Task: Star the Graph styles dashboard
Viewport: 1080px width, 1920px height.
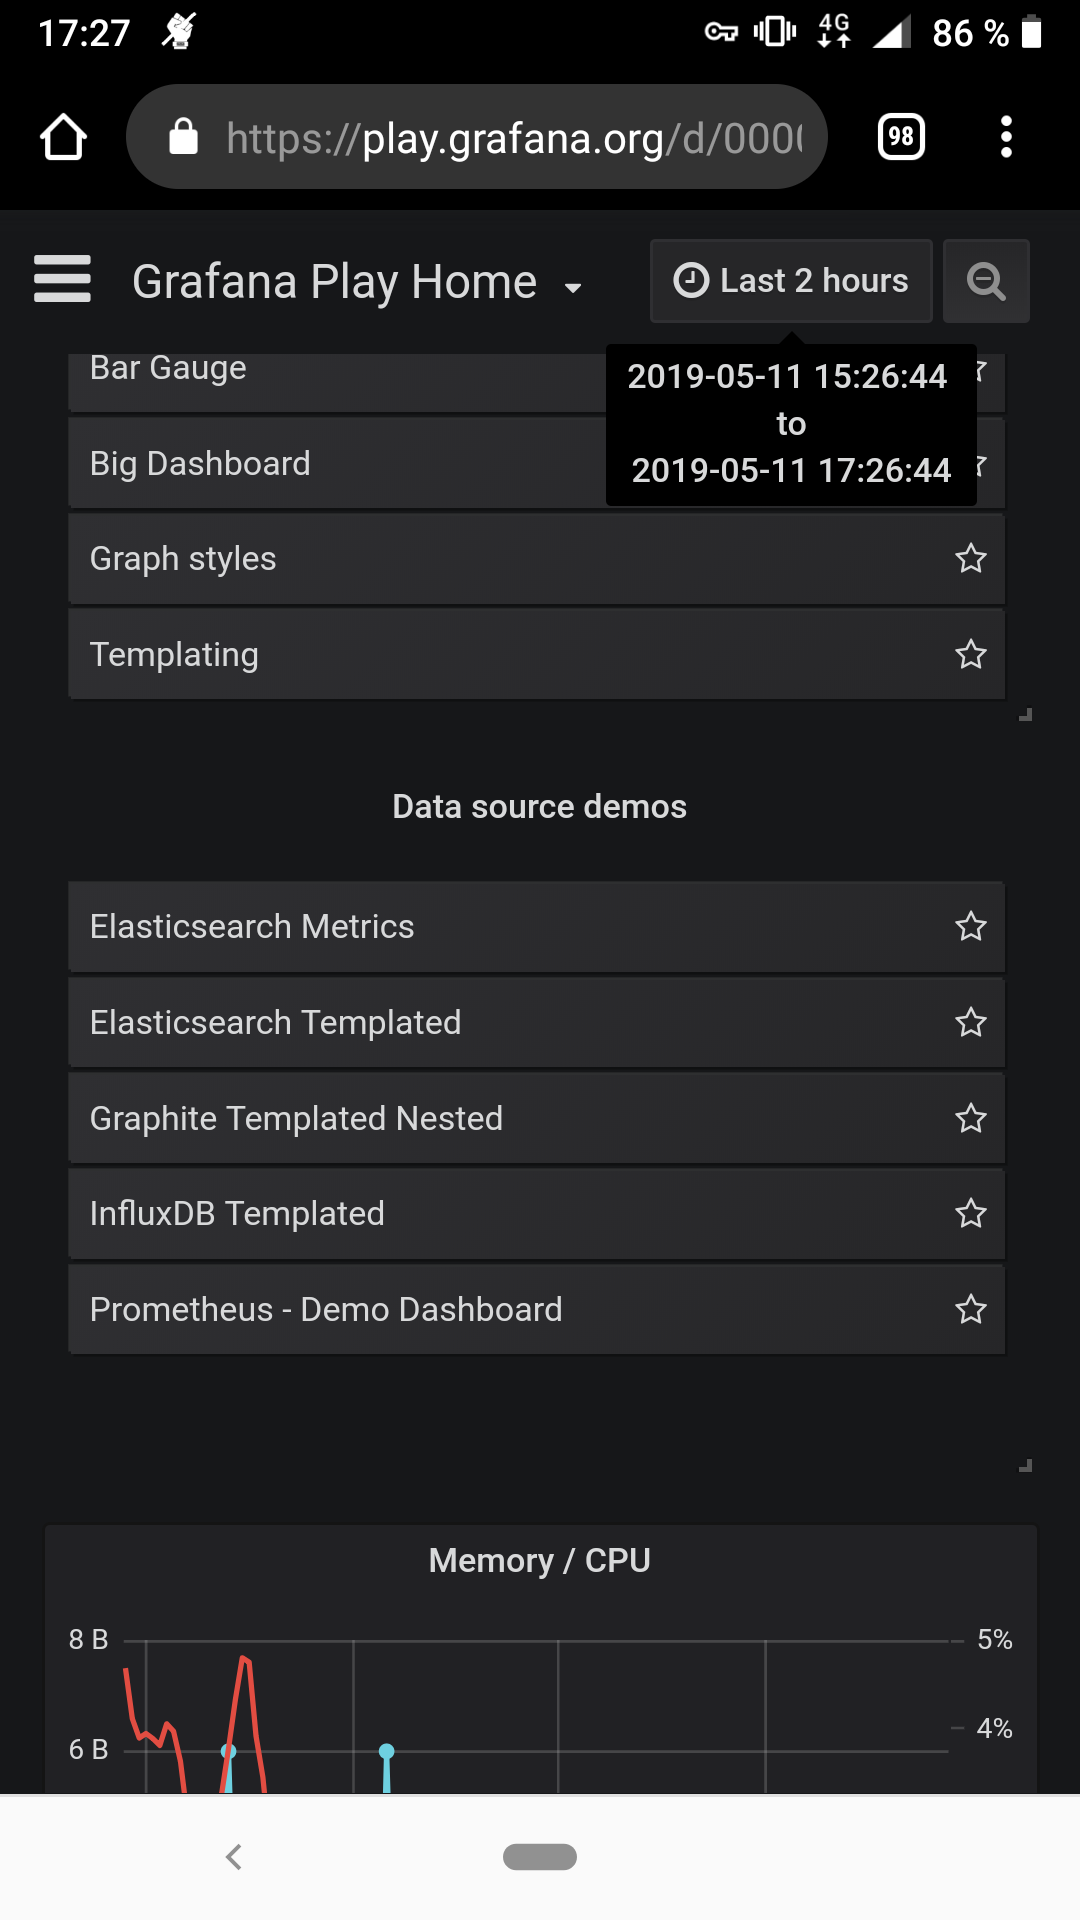Action: pyautogui.click(x=970, y=558)
